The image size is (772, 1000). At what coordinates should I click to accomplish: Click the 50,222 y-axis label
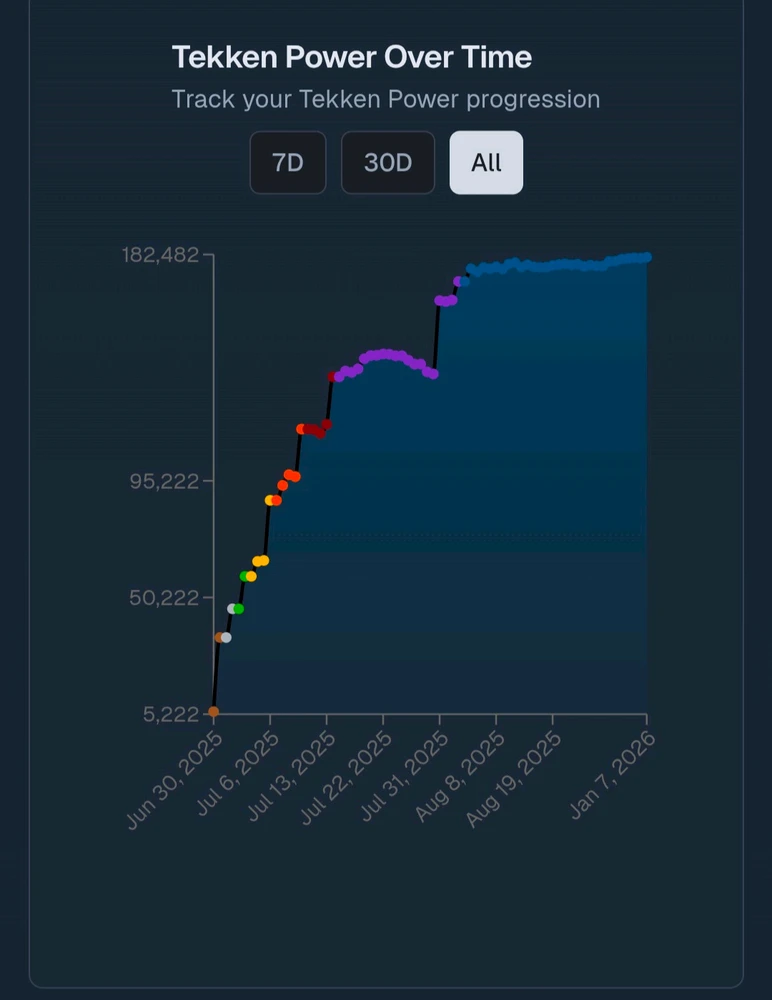point(166,598)
